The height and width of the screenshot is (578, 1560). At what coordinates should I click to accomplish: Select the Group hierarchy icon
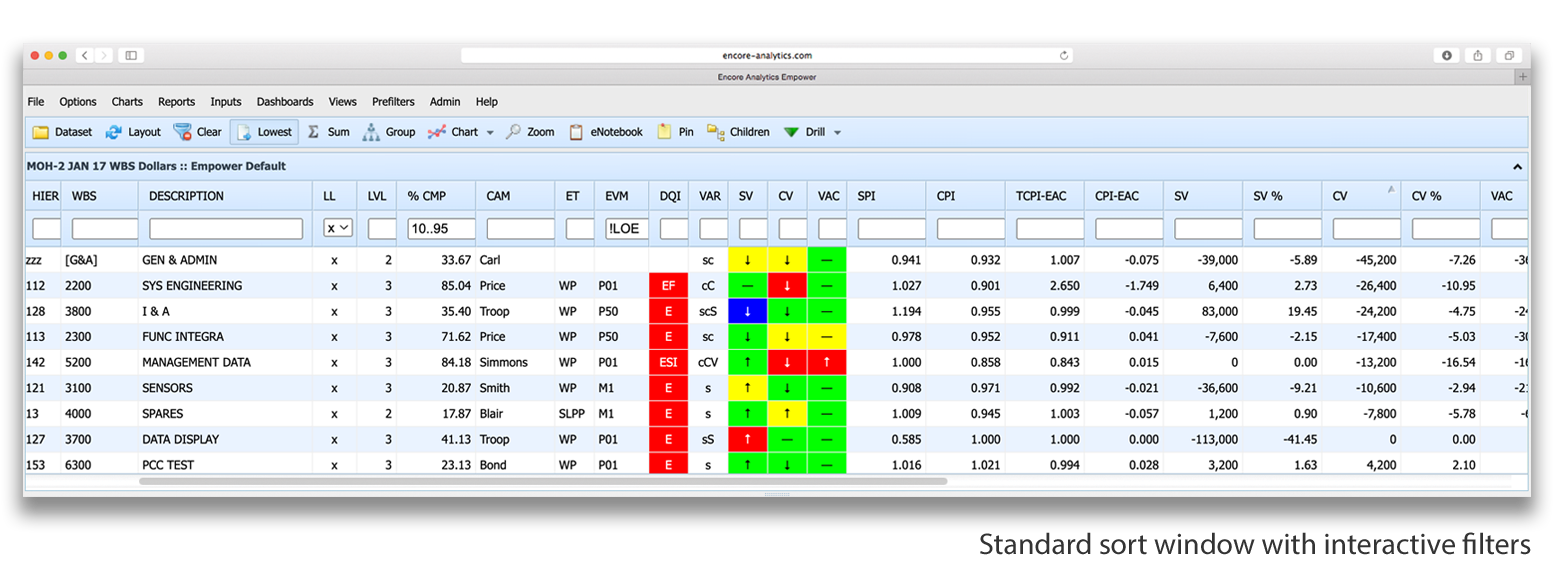371,132
